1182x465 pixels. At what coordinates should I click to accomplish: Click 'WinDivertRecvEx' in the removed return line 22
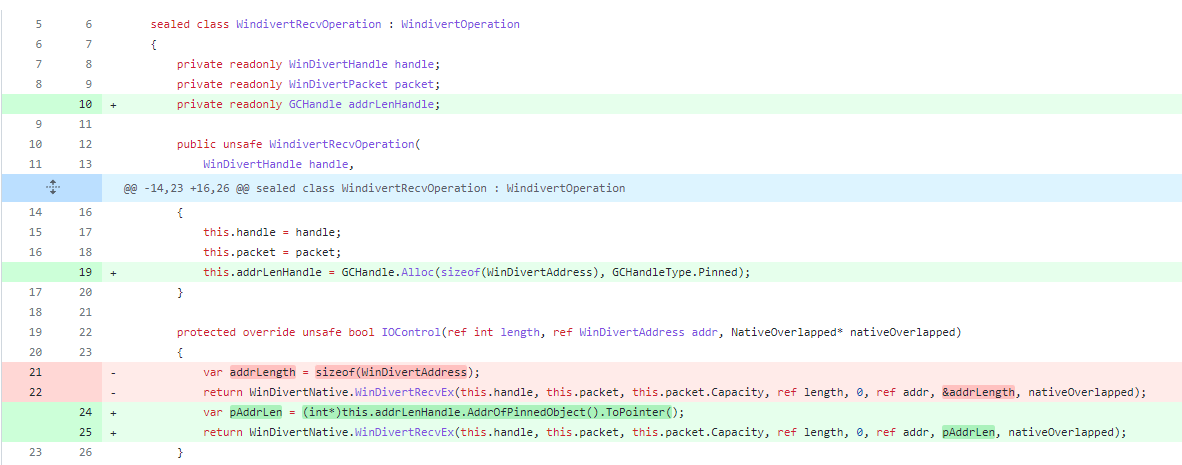[x=405, y=392]
